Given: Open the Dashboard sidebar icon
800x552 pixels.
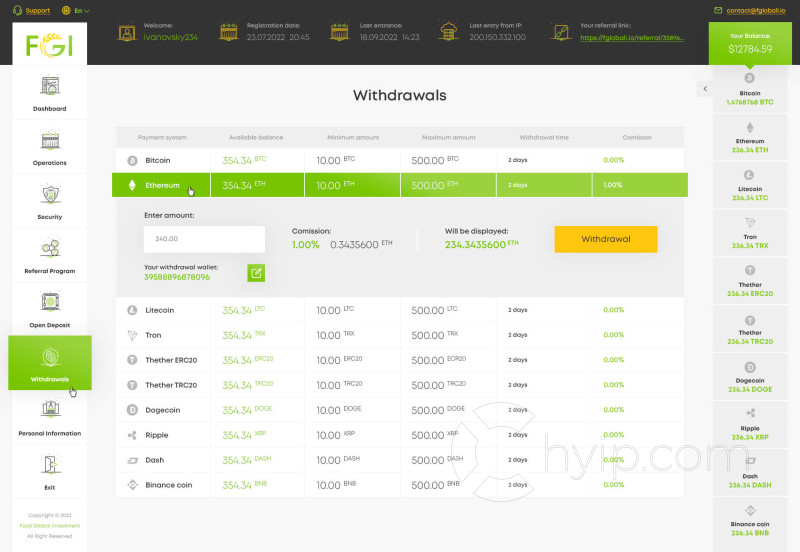Looking at the screenshot, I should [x=50, y=86].
